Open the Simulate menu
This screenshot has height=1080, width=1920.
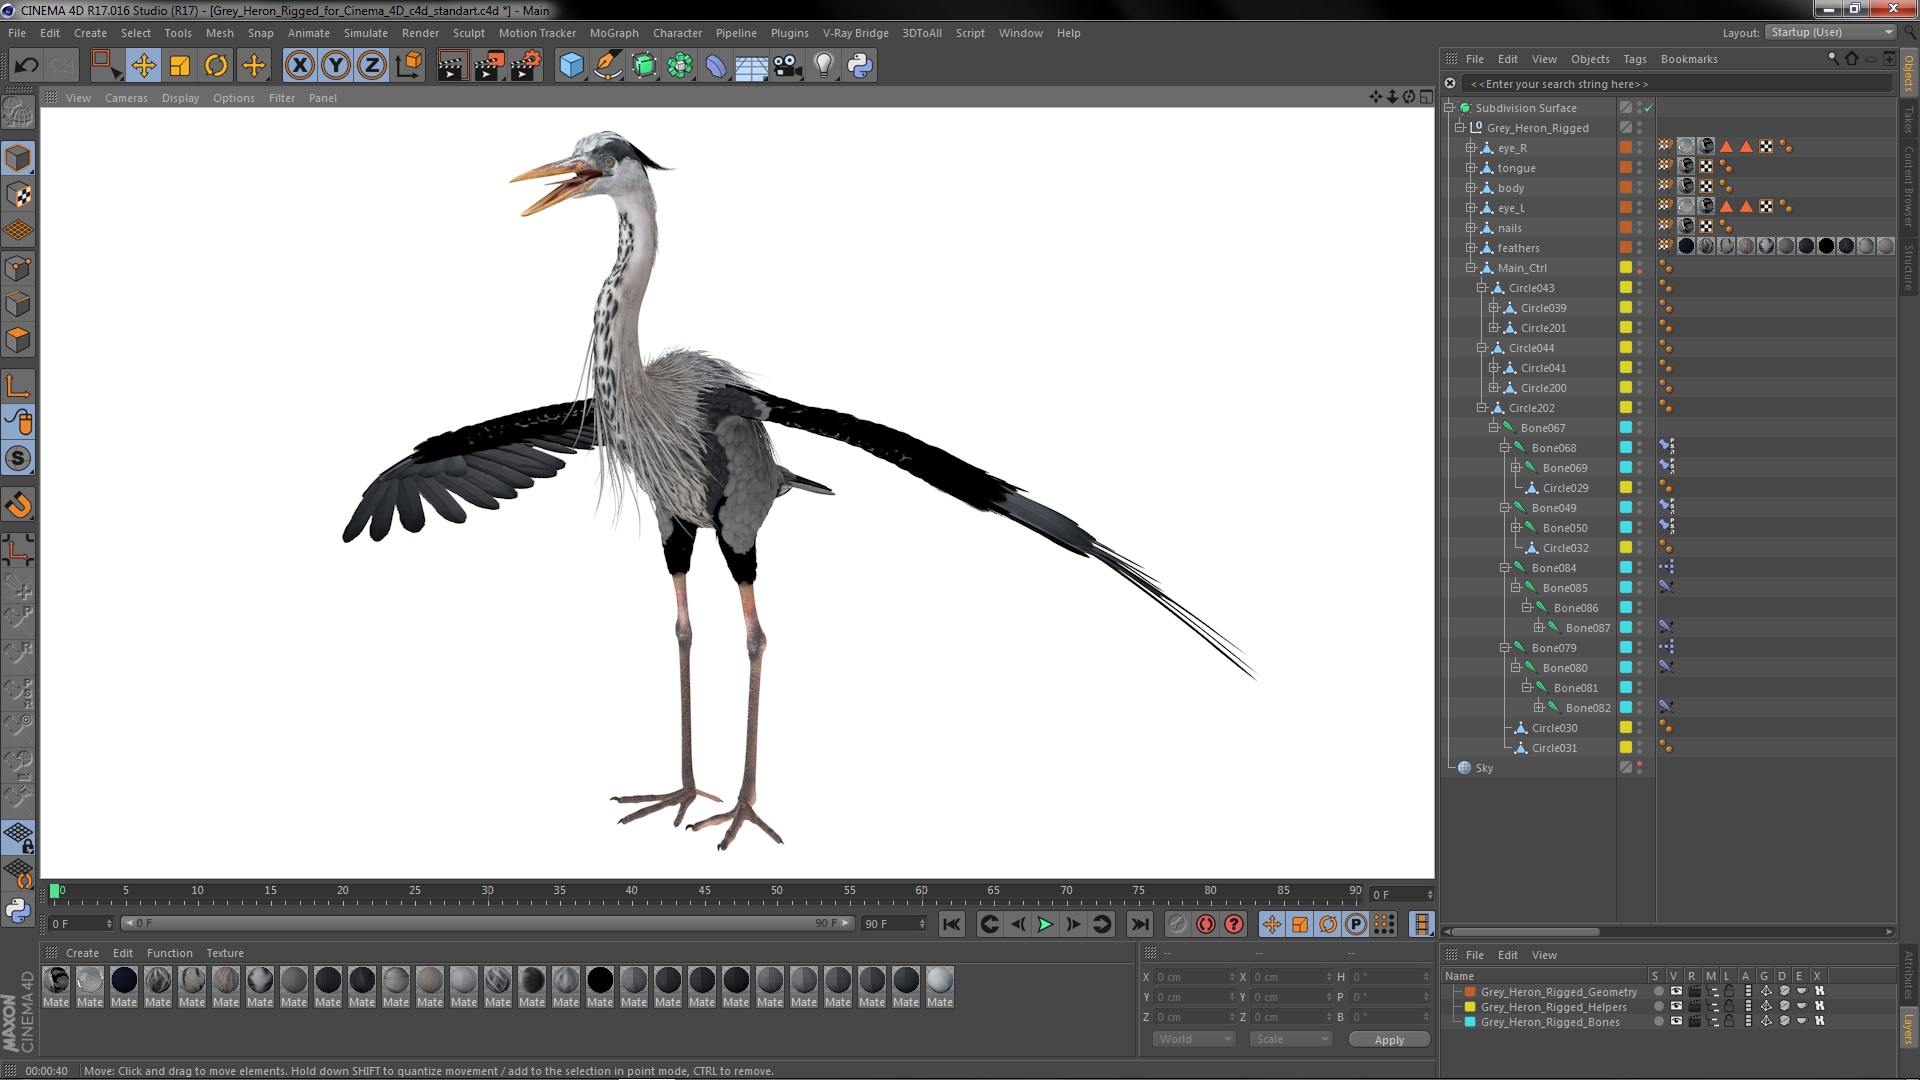(x=365, y=33)
